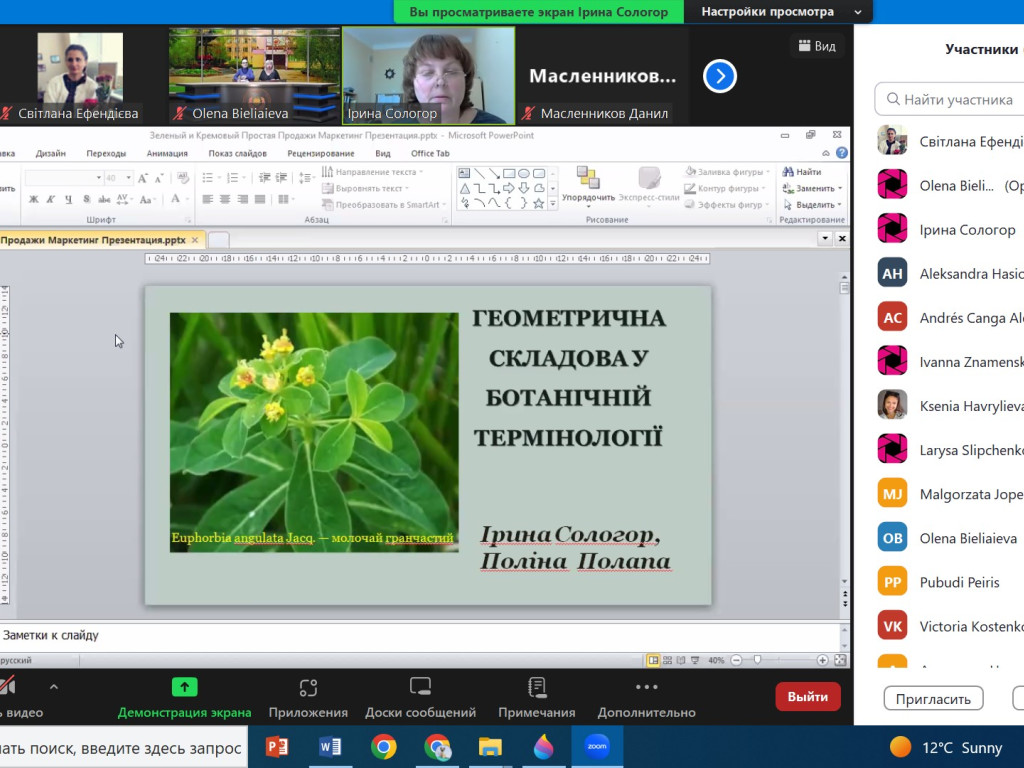Click the zoom-in plus icon
This screenshot has height=768, width=1024.
point(822,660)
